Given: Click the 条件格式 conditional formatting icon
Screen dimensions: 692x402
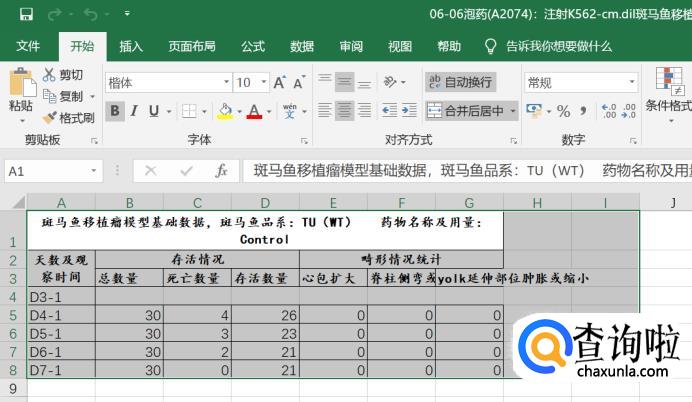Looking at the screenshot, I should tap(669, 82).
